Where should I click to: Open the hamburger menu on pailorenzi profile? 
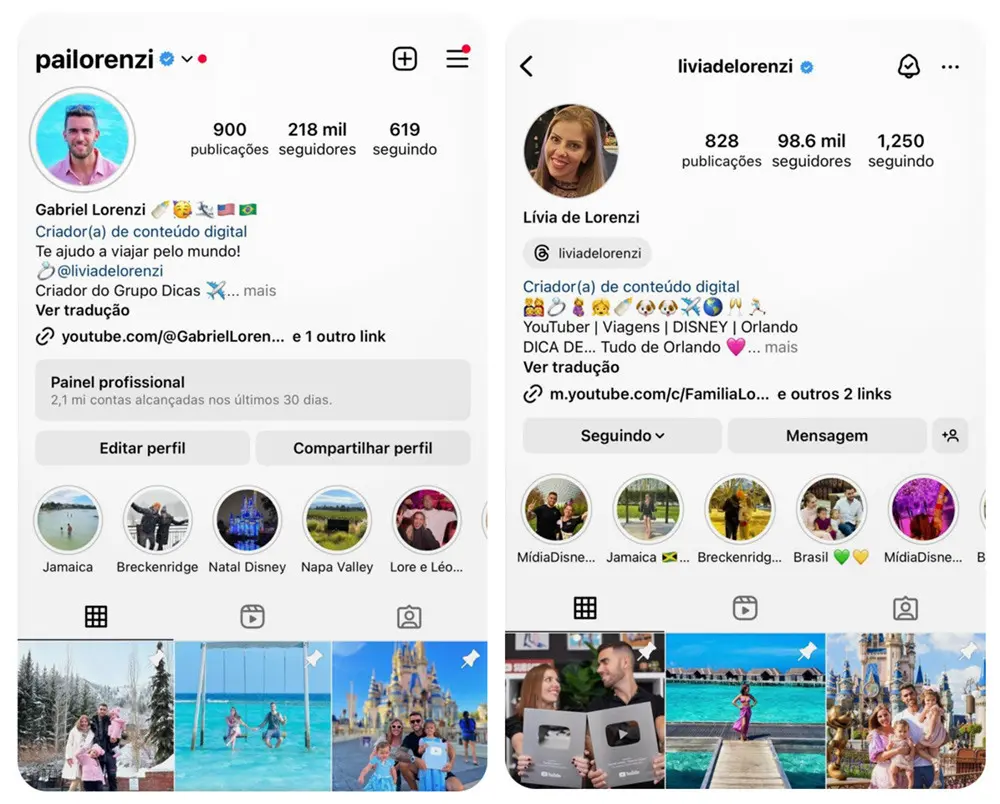pos(457,58)
